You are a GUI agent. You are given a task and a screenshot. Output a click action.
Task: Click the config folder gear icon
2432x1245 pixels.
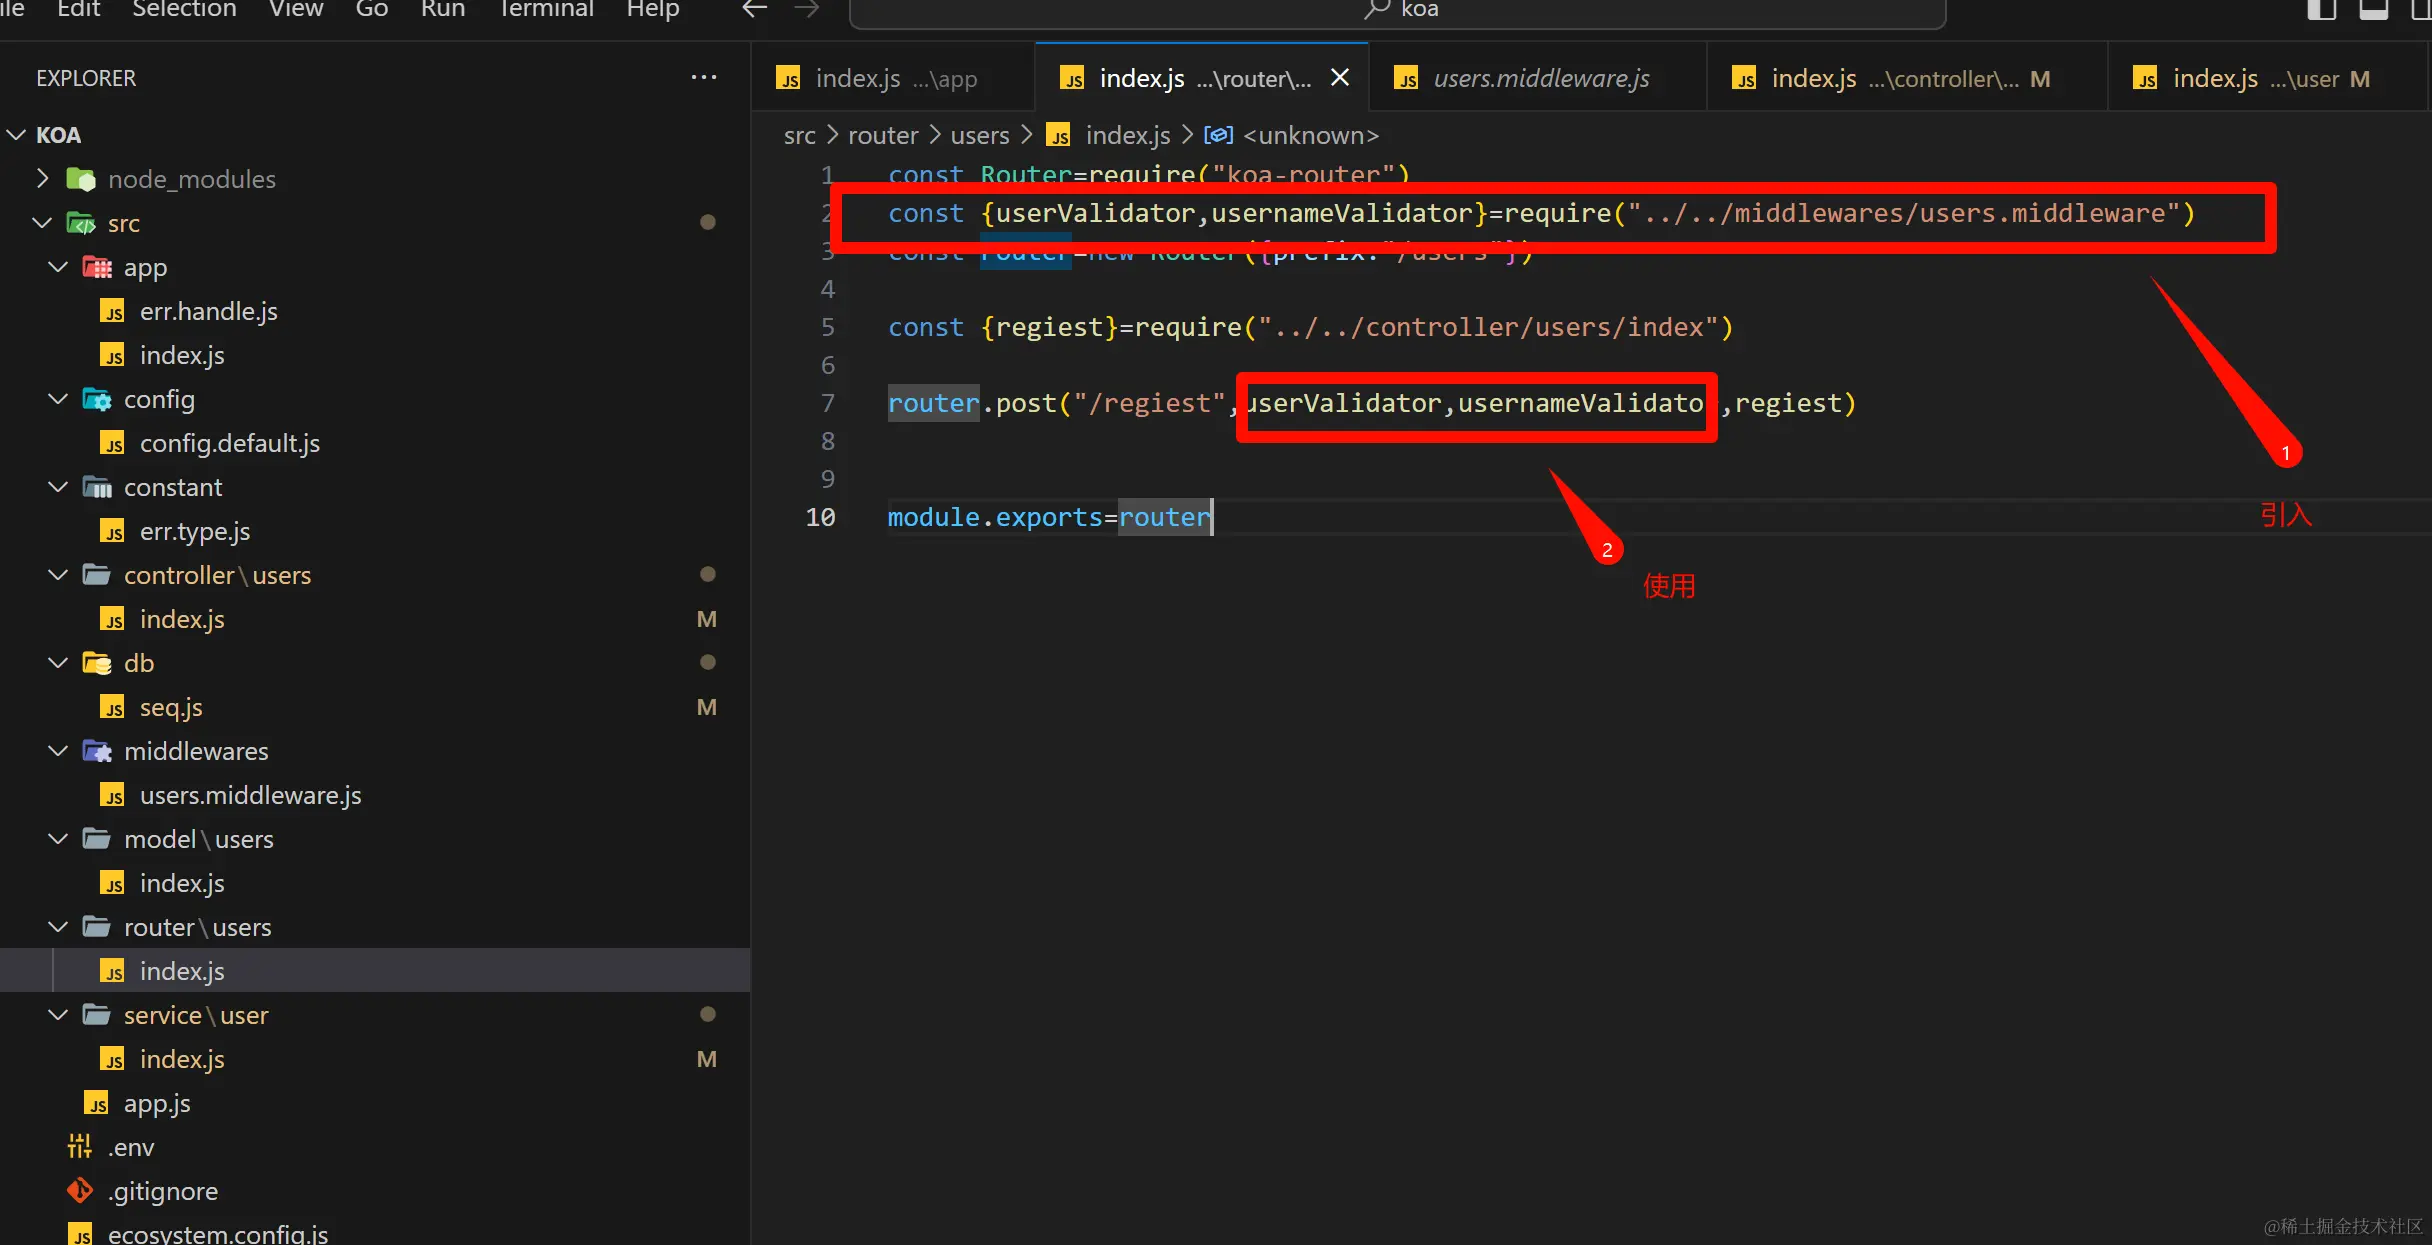click(97, 399)
